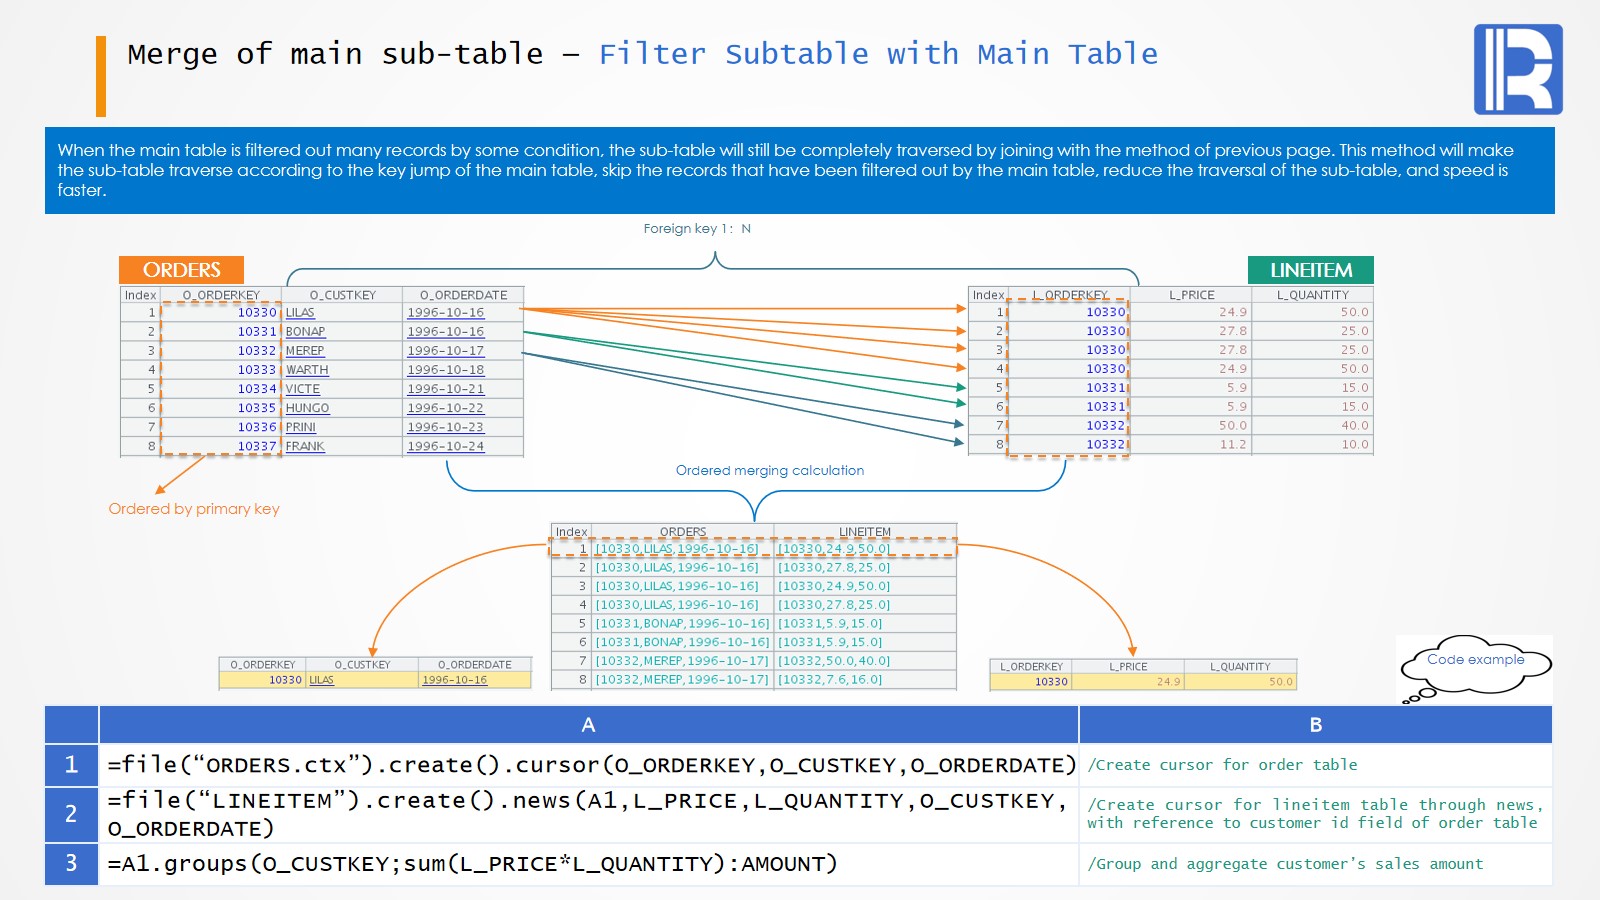
Task: Click 'Filter Subtable with Main Table' title text
Action: (878, 54)
